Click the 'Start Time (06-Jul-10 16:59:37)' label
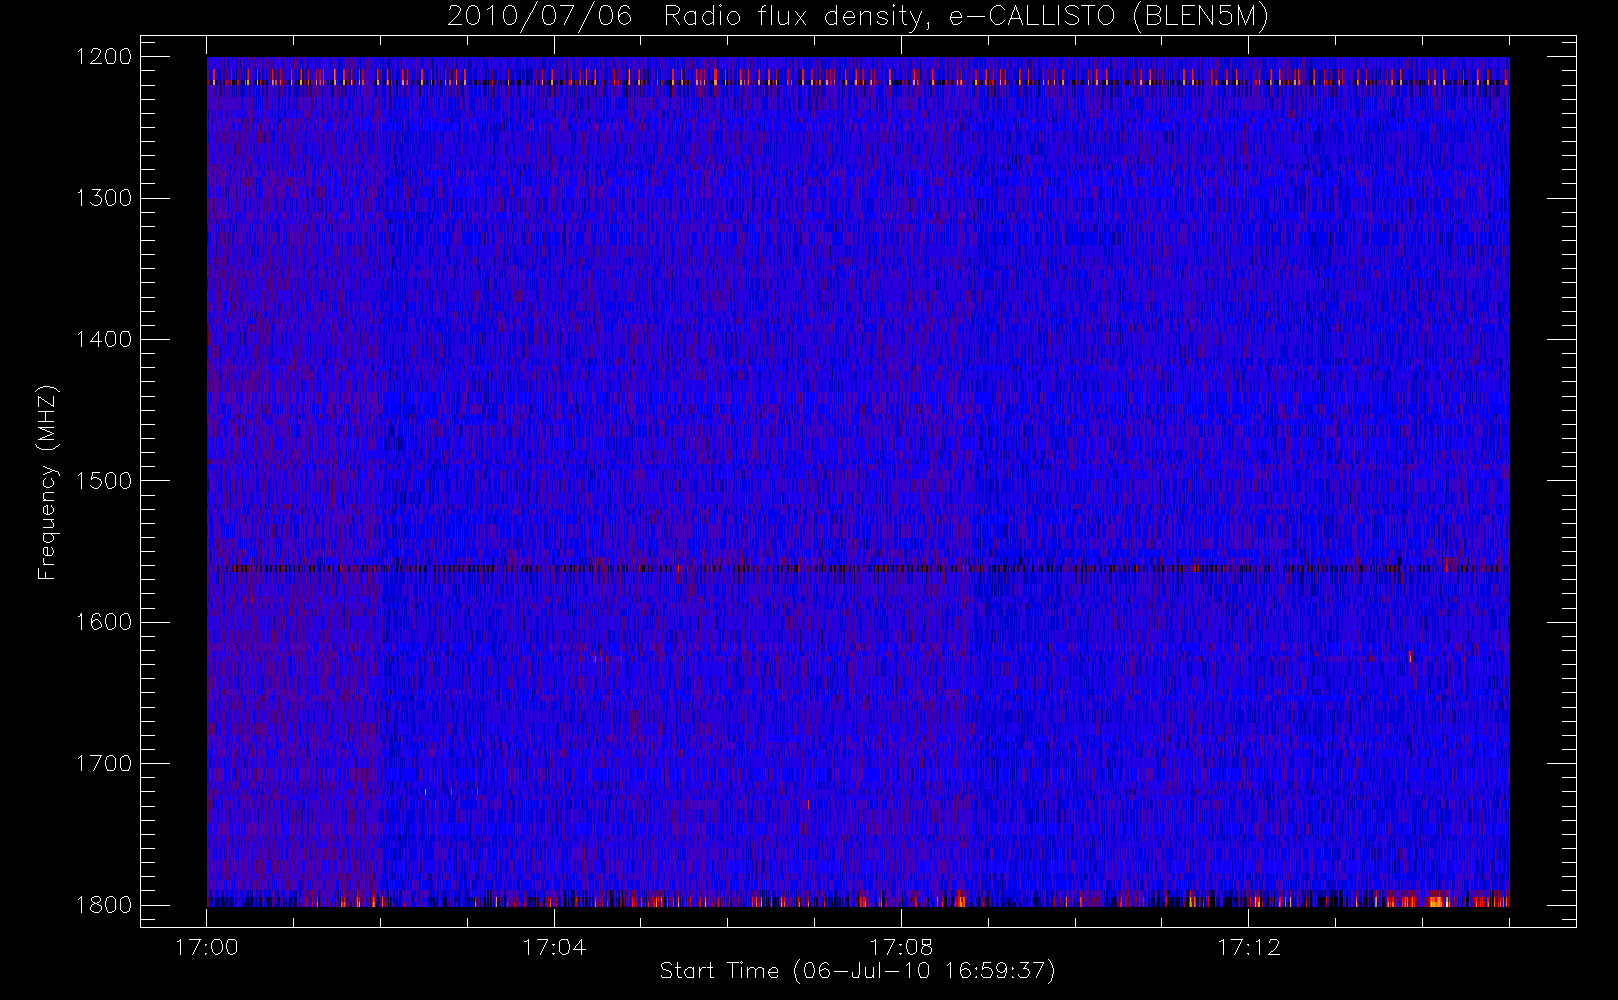 coord(858,971)
